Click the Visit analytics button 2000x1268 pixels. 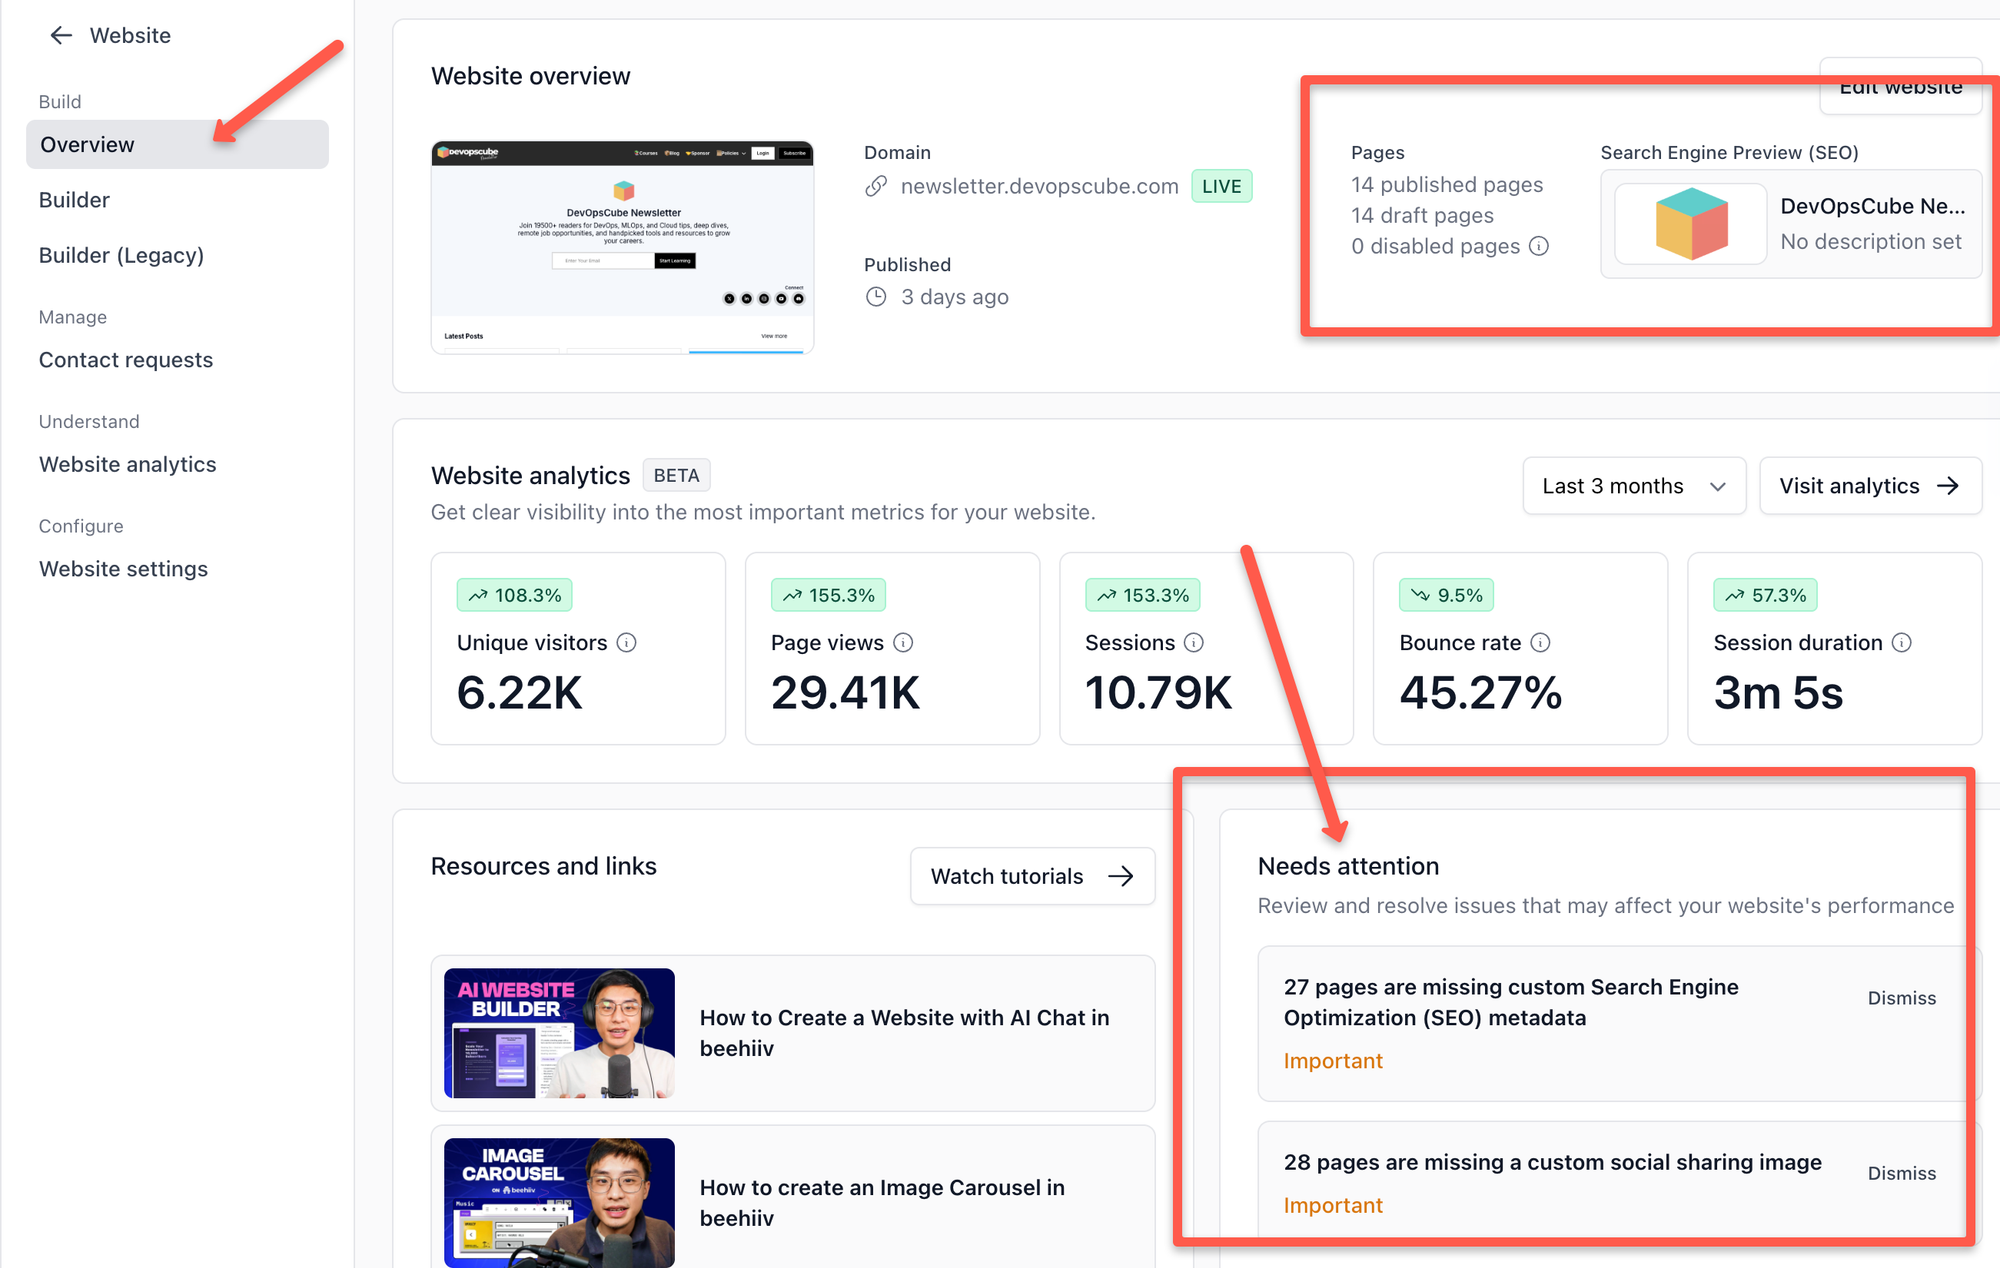pyautogui.click(x=1869, y=486)
